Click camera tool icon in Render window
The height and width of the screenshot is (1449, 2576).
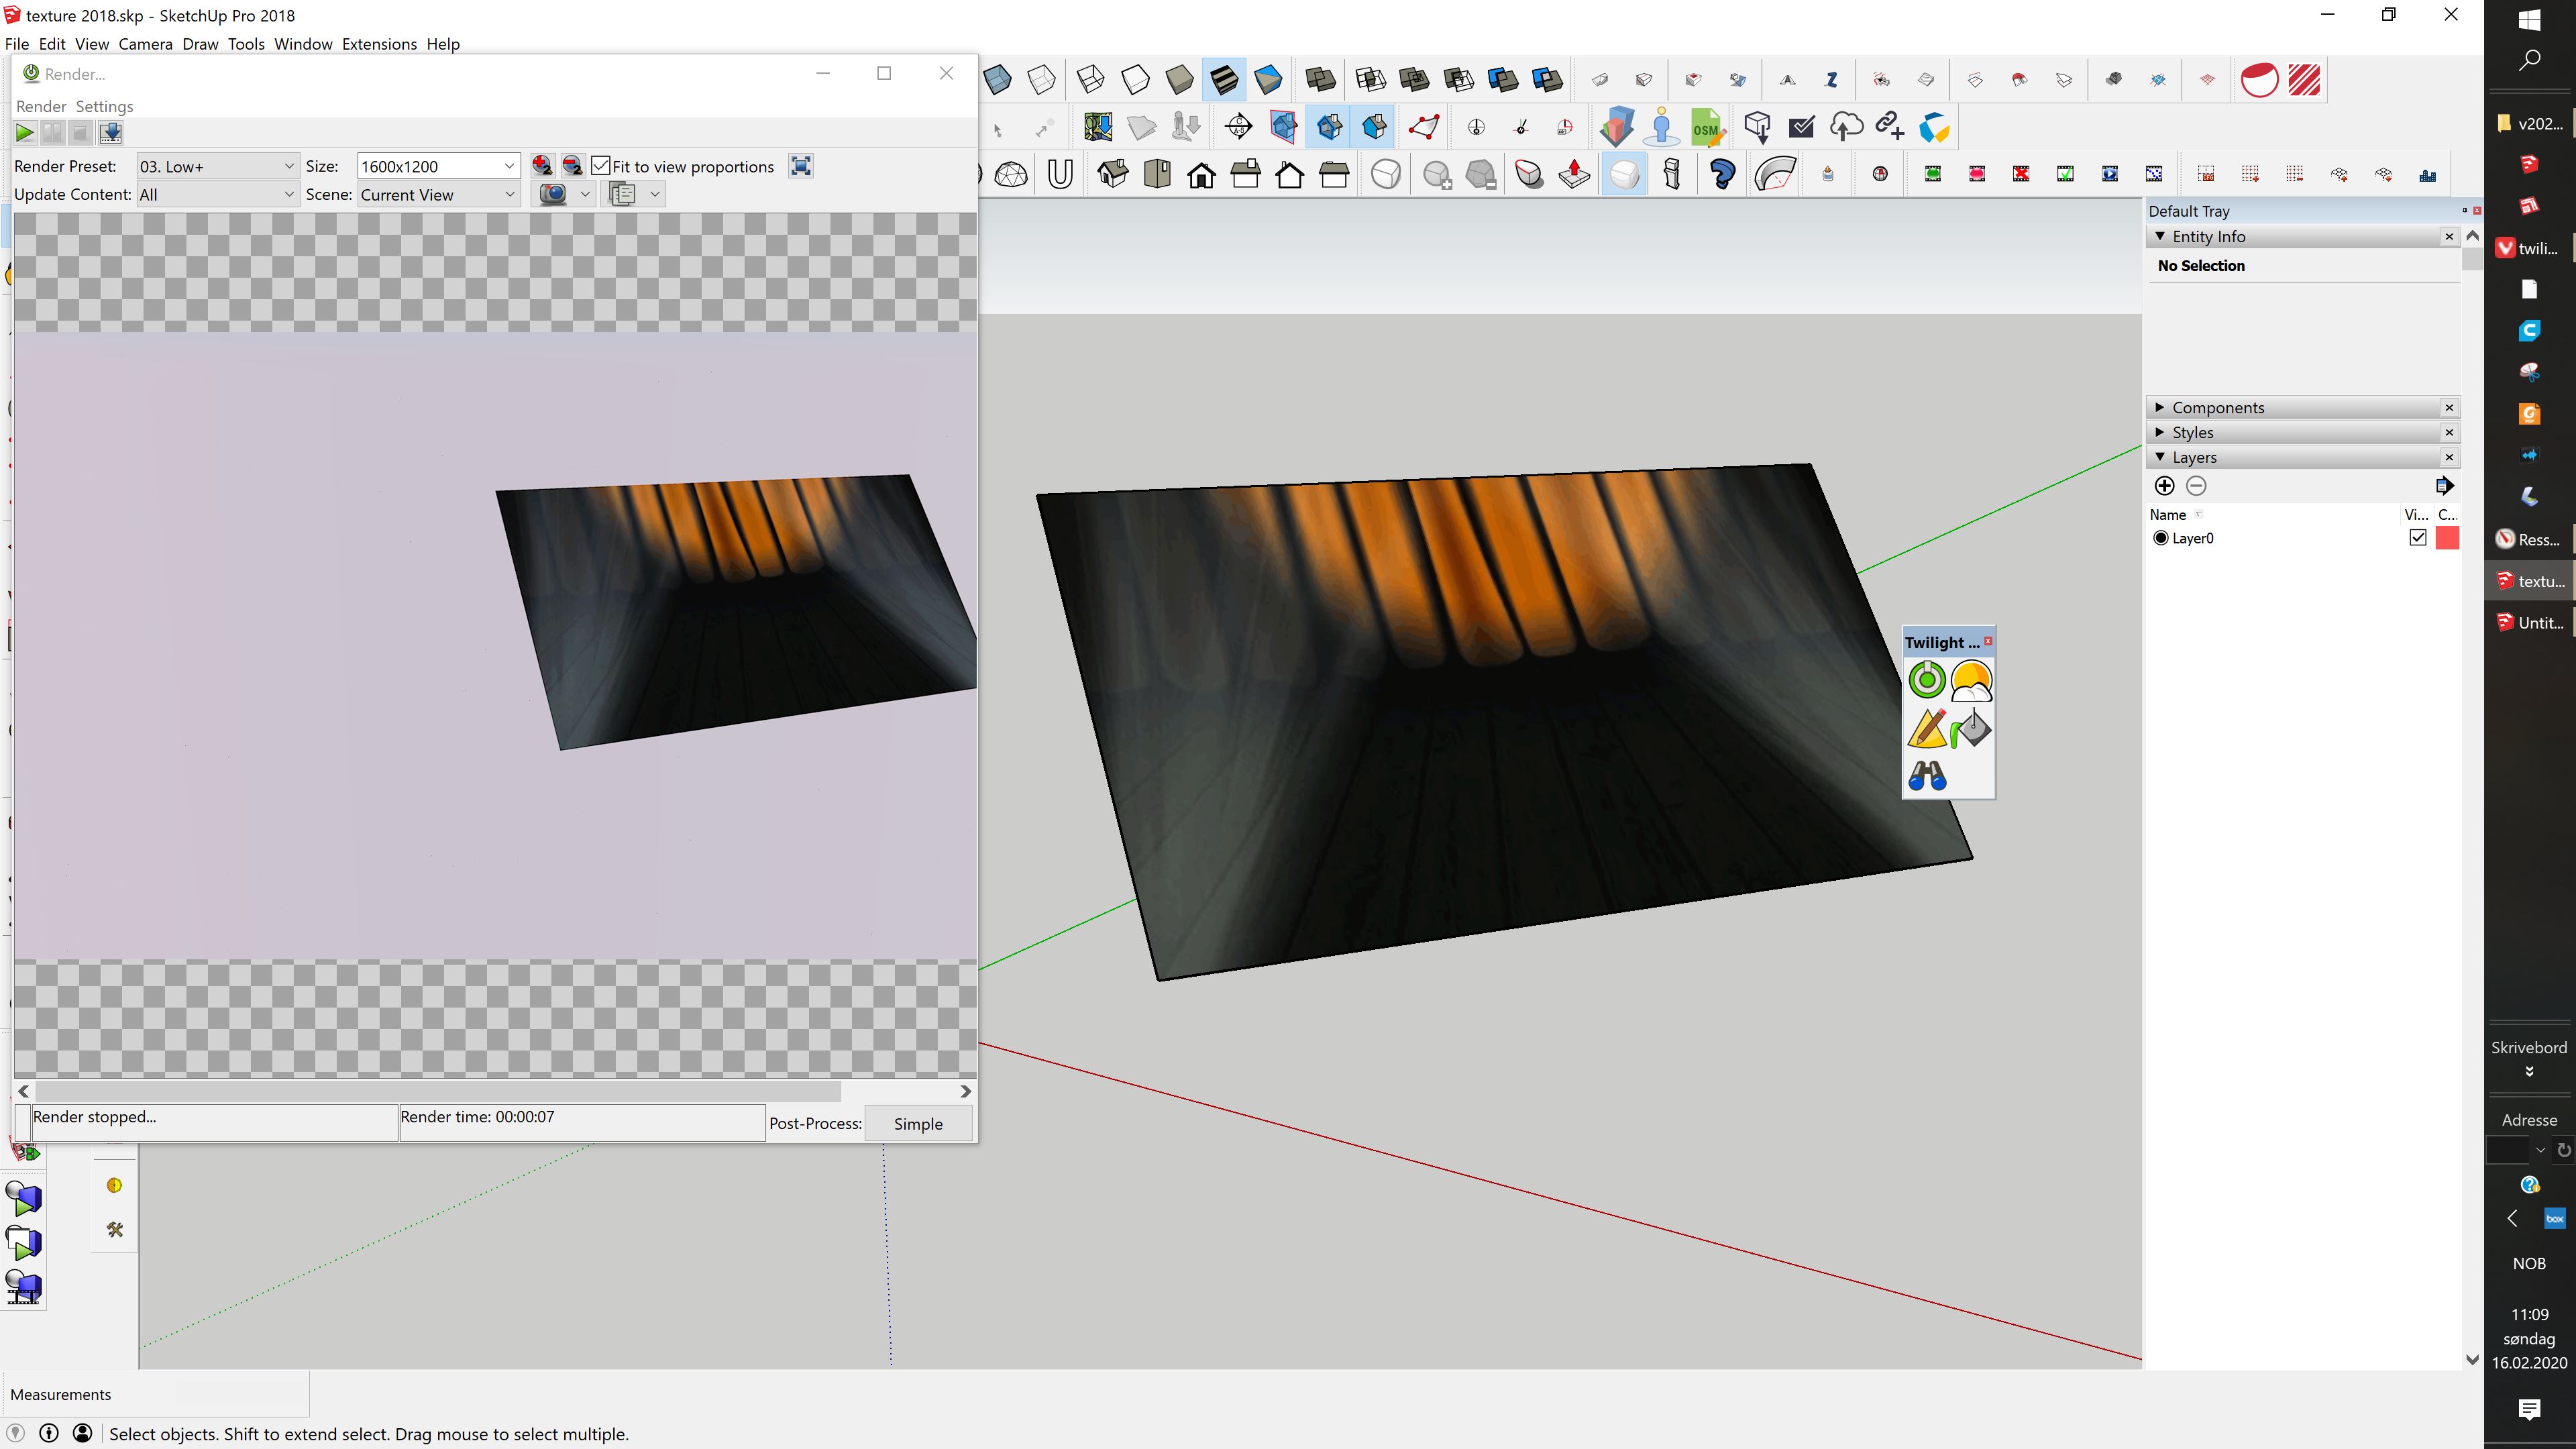click(552, 194)
